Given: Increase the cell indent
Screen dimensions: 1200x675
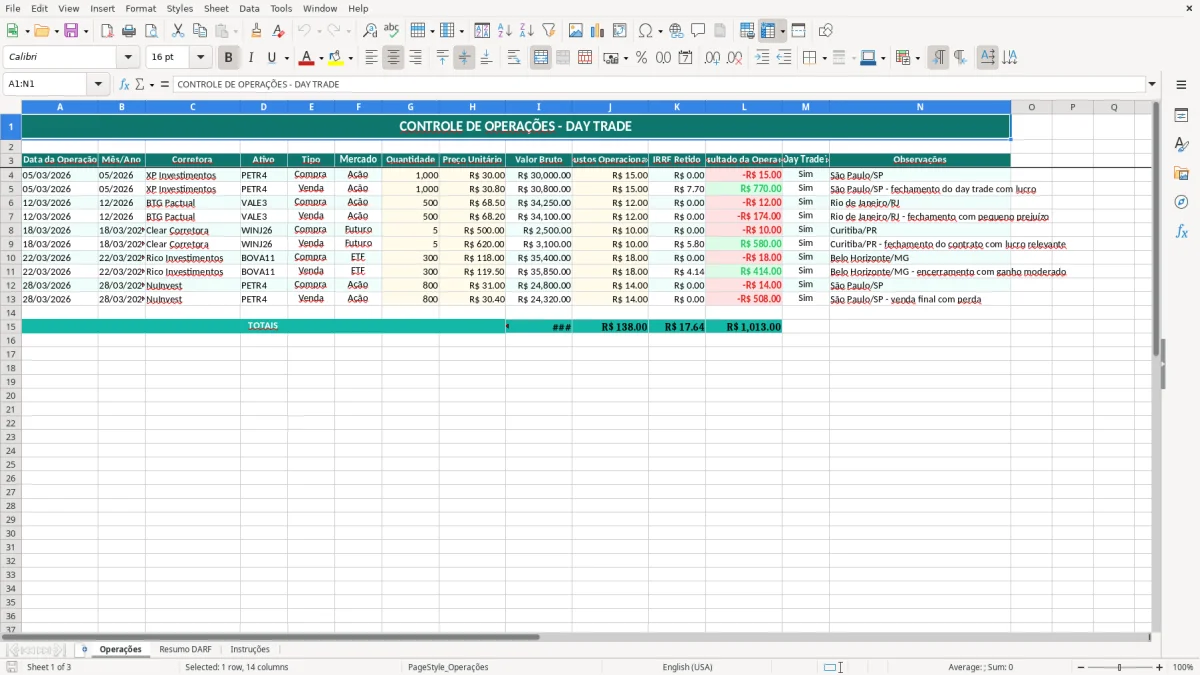Looking at the screenshot, I should pos(762,58).
